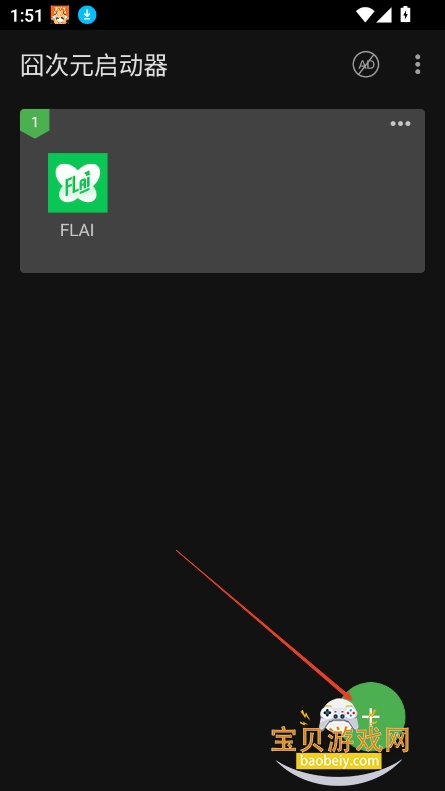Screen dimensions: 445x791
Task: Tap the Wi-Fi status icon
Action: tap(365, 15)
